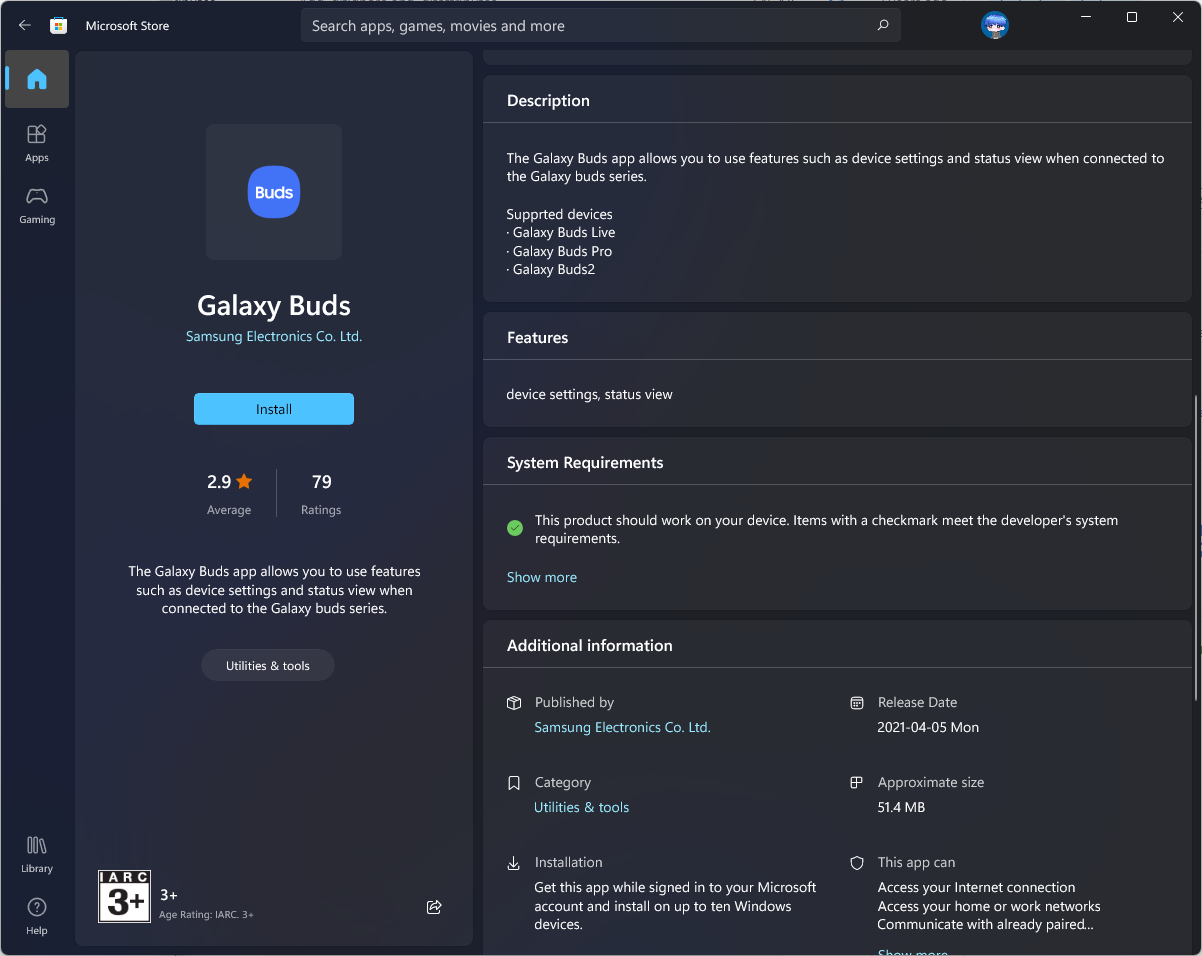
Task: Open the Library in sidebar
Action: (x=37, y=854)
